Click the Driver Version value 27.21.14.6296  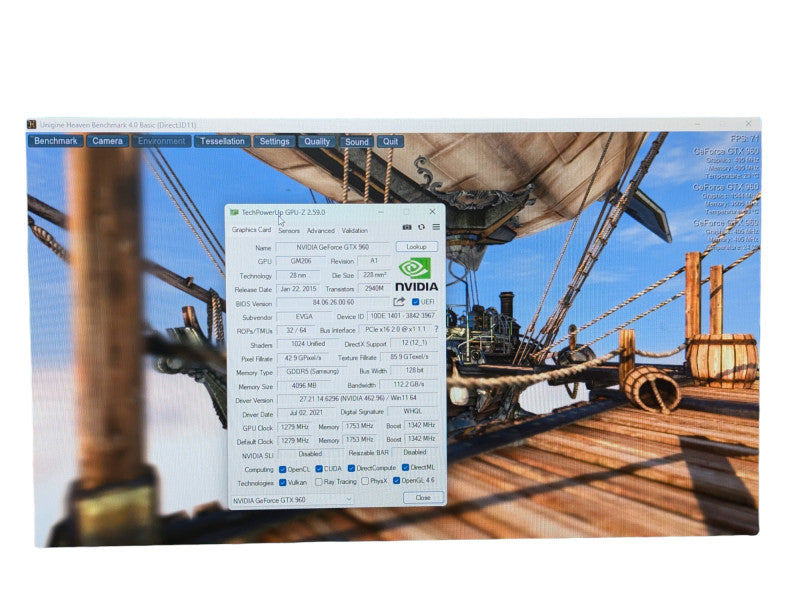click(x=358, y=398)
